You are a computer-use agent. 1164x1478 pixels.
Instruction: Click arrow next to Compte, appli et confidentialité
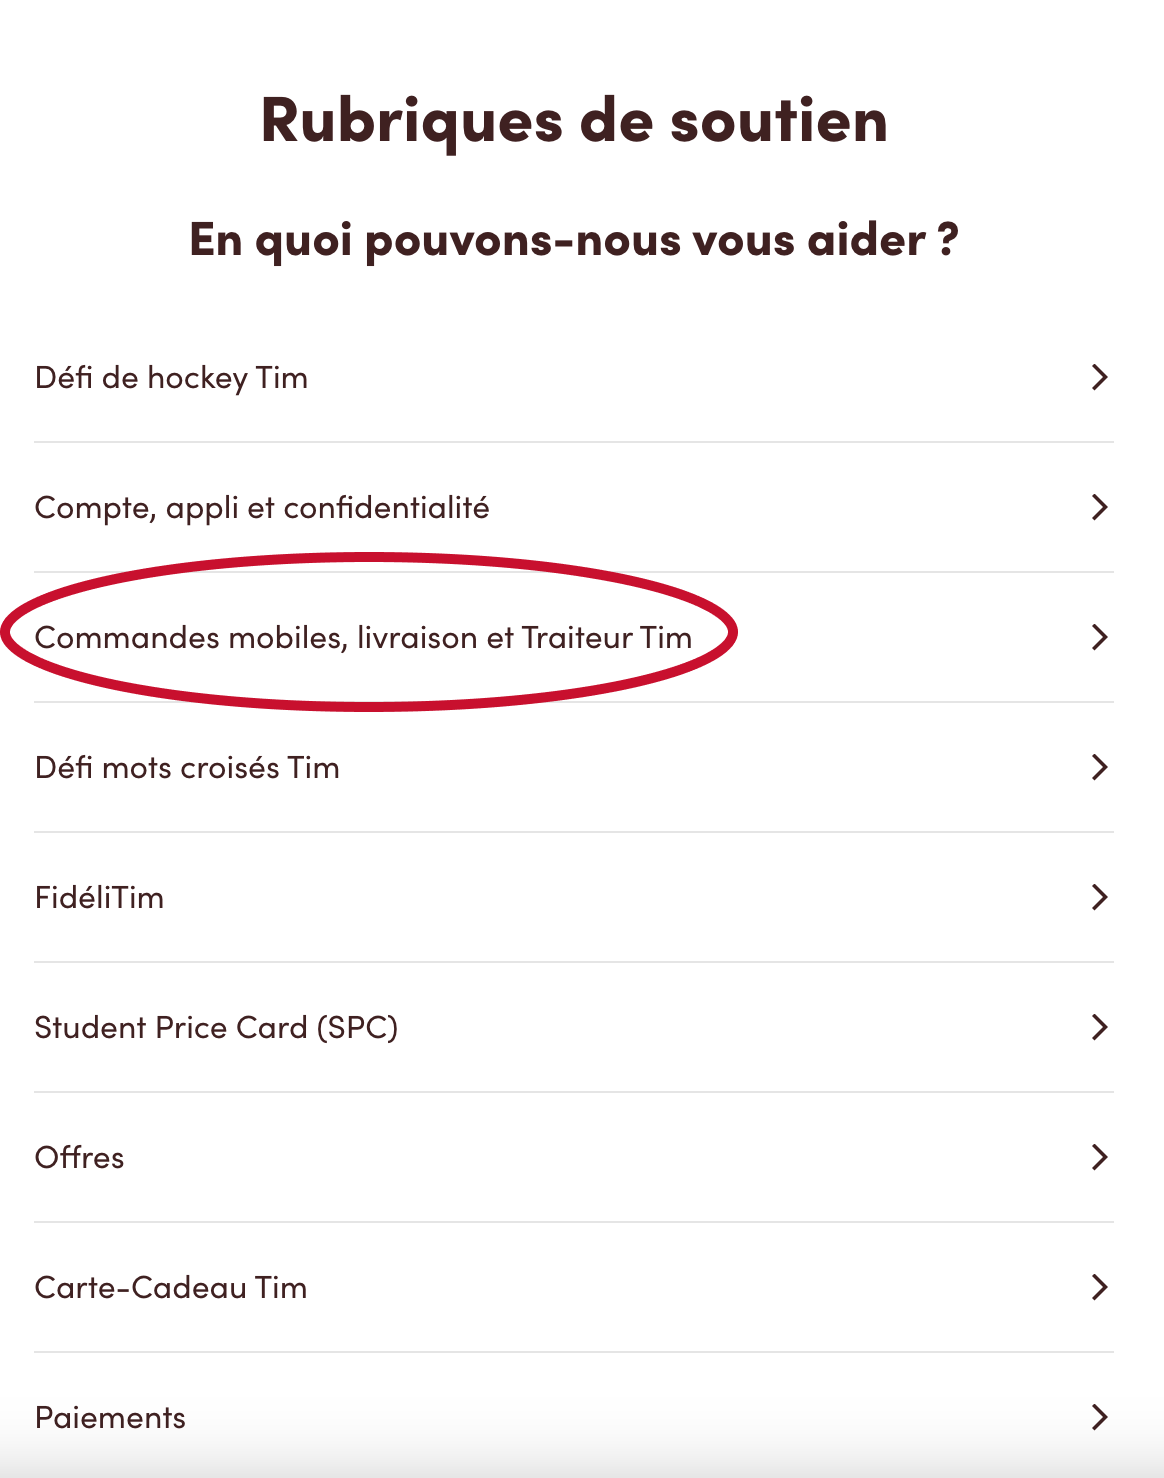[x=1099, y=508]
